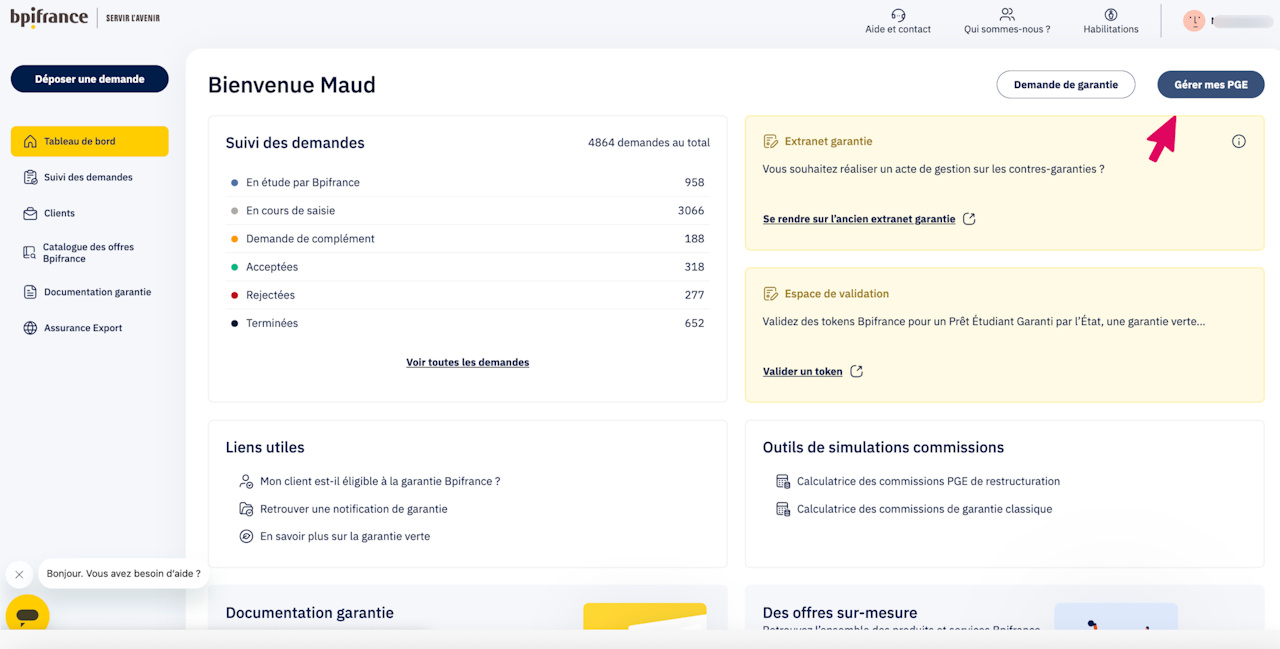This screenshot has height=649, width=1280.
Task: Click the Rejectées status row
Action: pyautogui.click(x=468, y=295)
